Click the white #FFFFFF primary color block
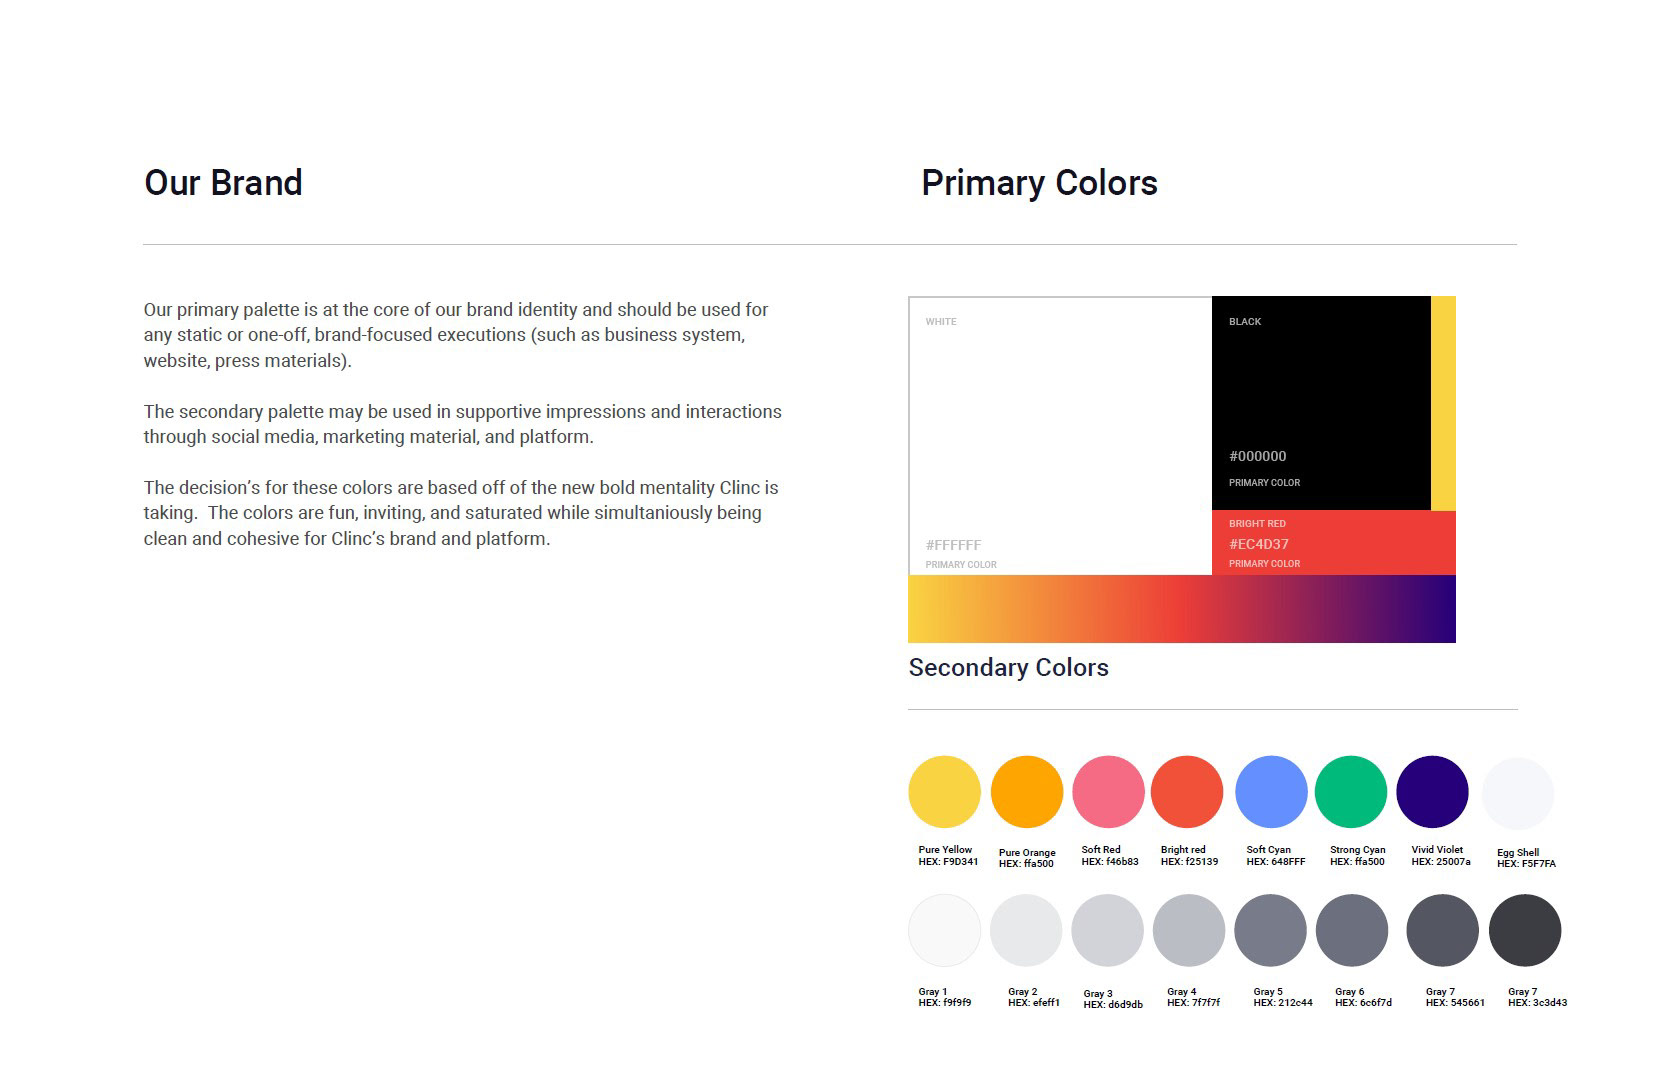The width and height of the screenshot is (1661, 1075). (1060, 436)
